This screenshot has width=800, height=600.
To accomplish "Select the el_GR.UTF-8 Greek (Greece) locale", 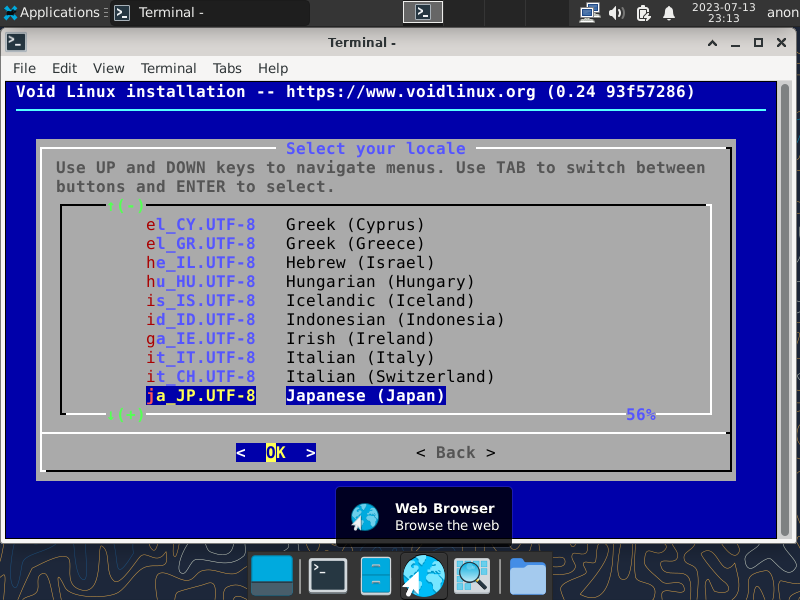I will click(285, 243).
